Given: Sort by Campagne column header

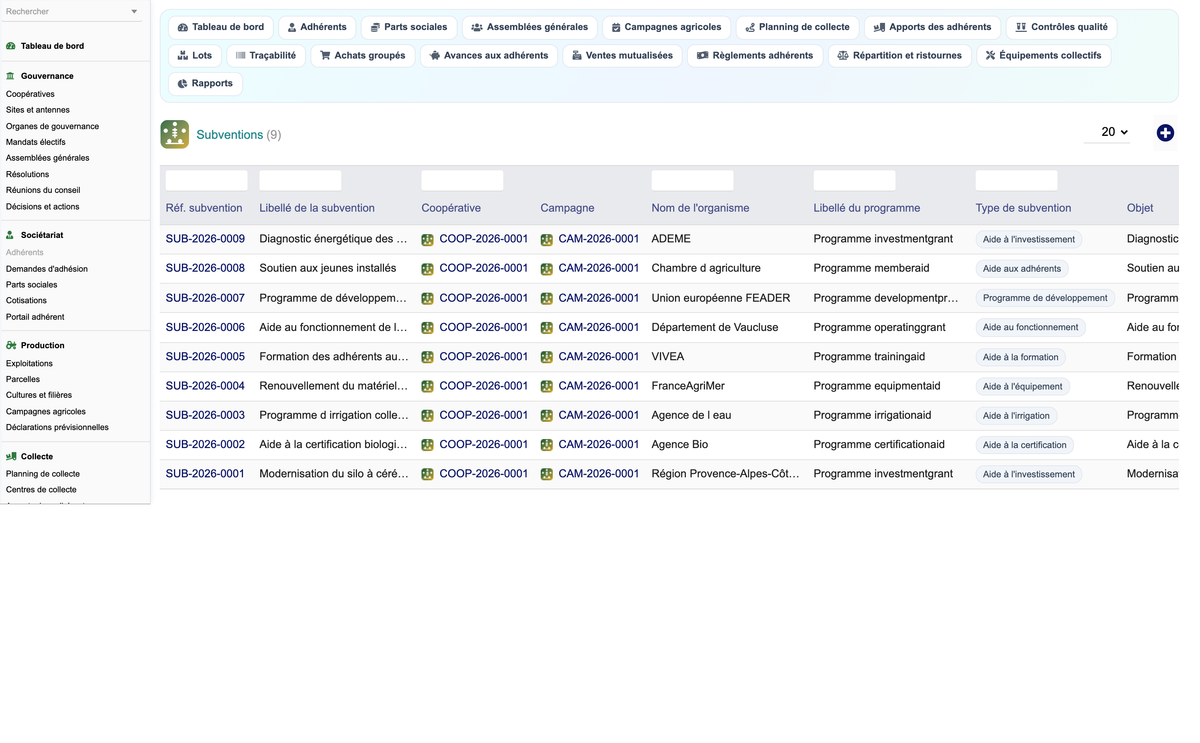Looking at the screenshot, I should [x=567, y=208].
